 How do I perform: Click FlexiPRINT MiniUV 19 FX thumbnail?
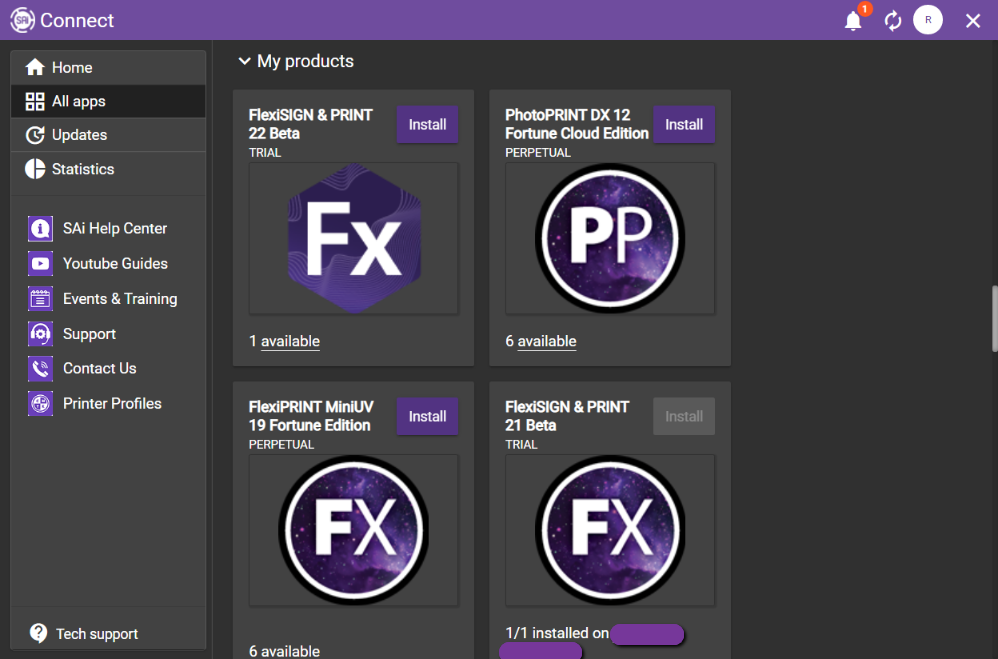[x=353, y=530]
